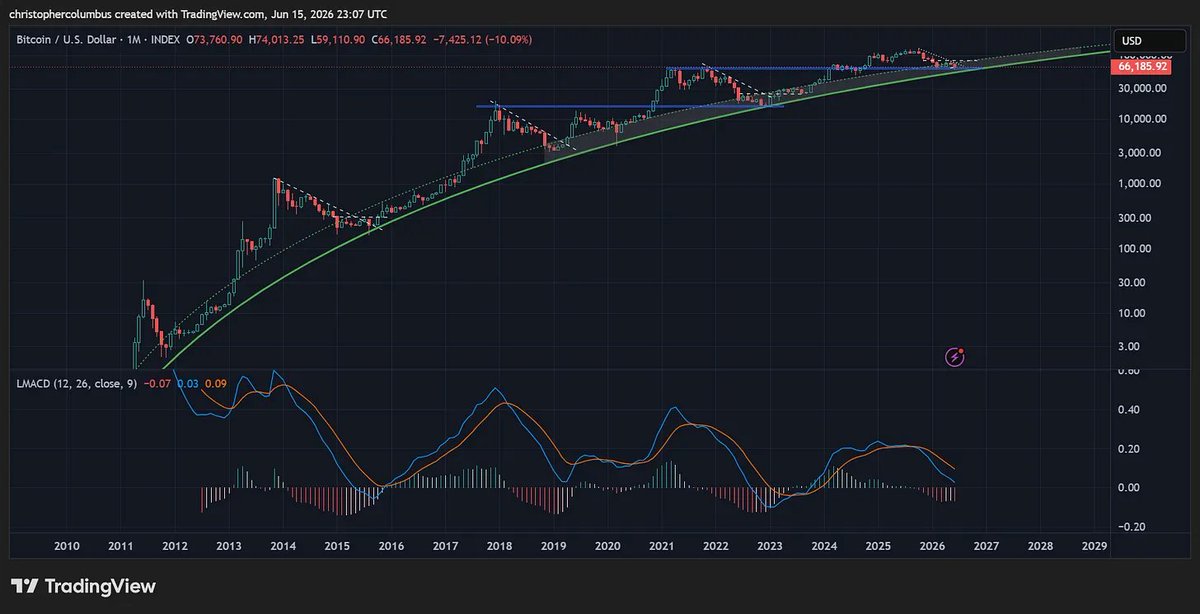Click the 2019 label on time axis
Image resolution: width=1200 pixels, height=614 pixels.
[554, 547]
